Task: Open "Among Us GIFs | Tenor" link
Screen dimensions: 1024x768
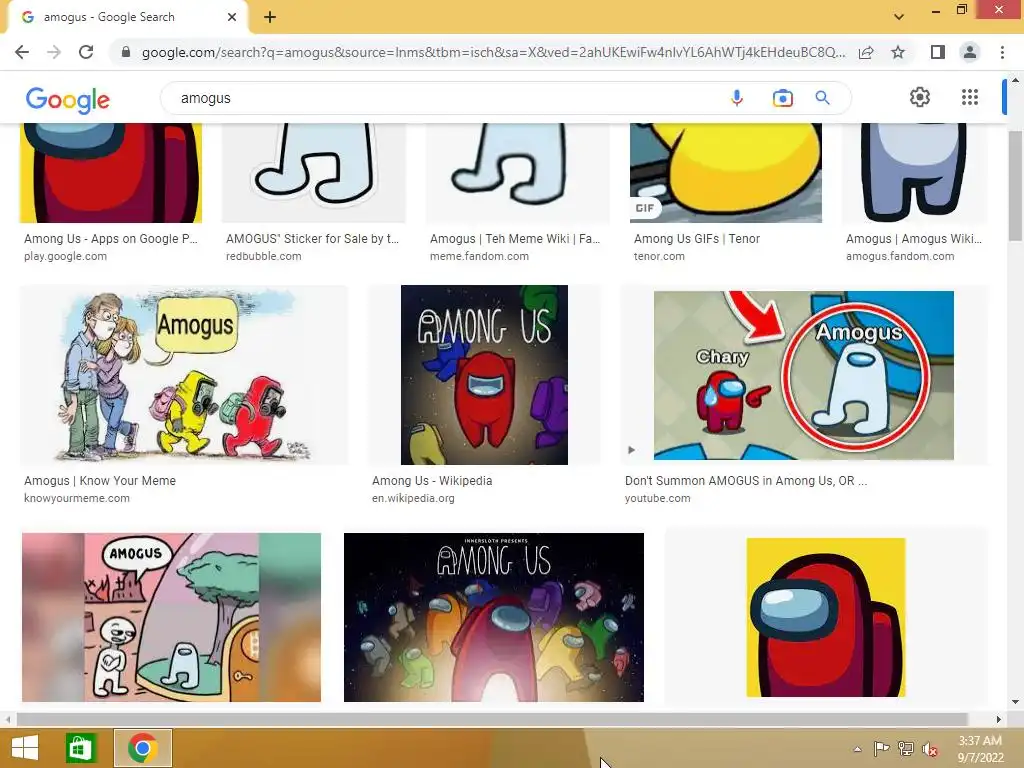Action: pyautogui.click(x=697, y=239)
